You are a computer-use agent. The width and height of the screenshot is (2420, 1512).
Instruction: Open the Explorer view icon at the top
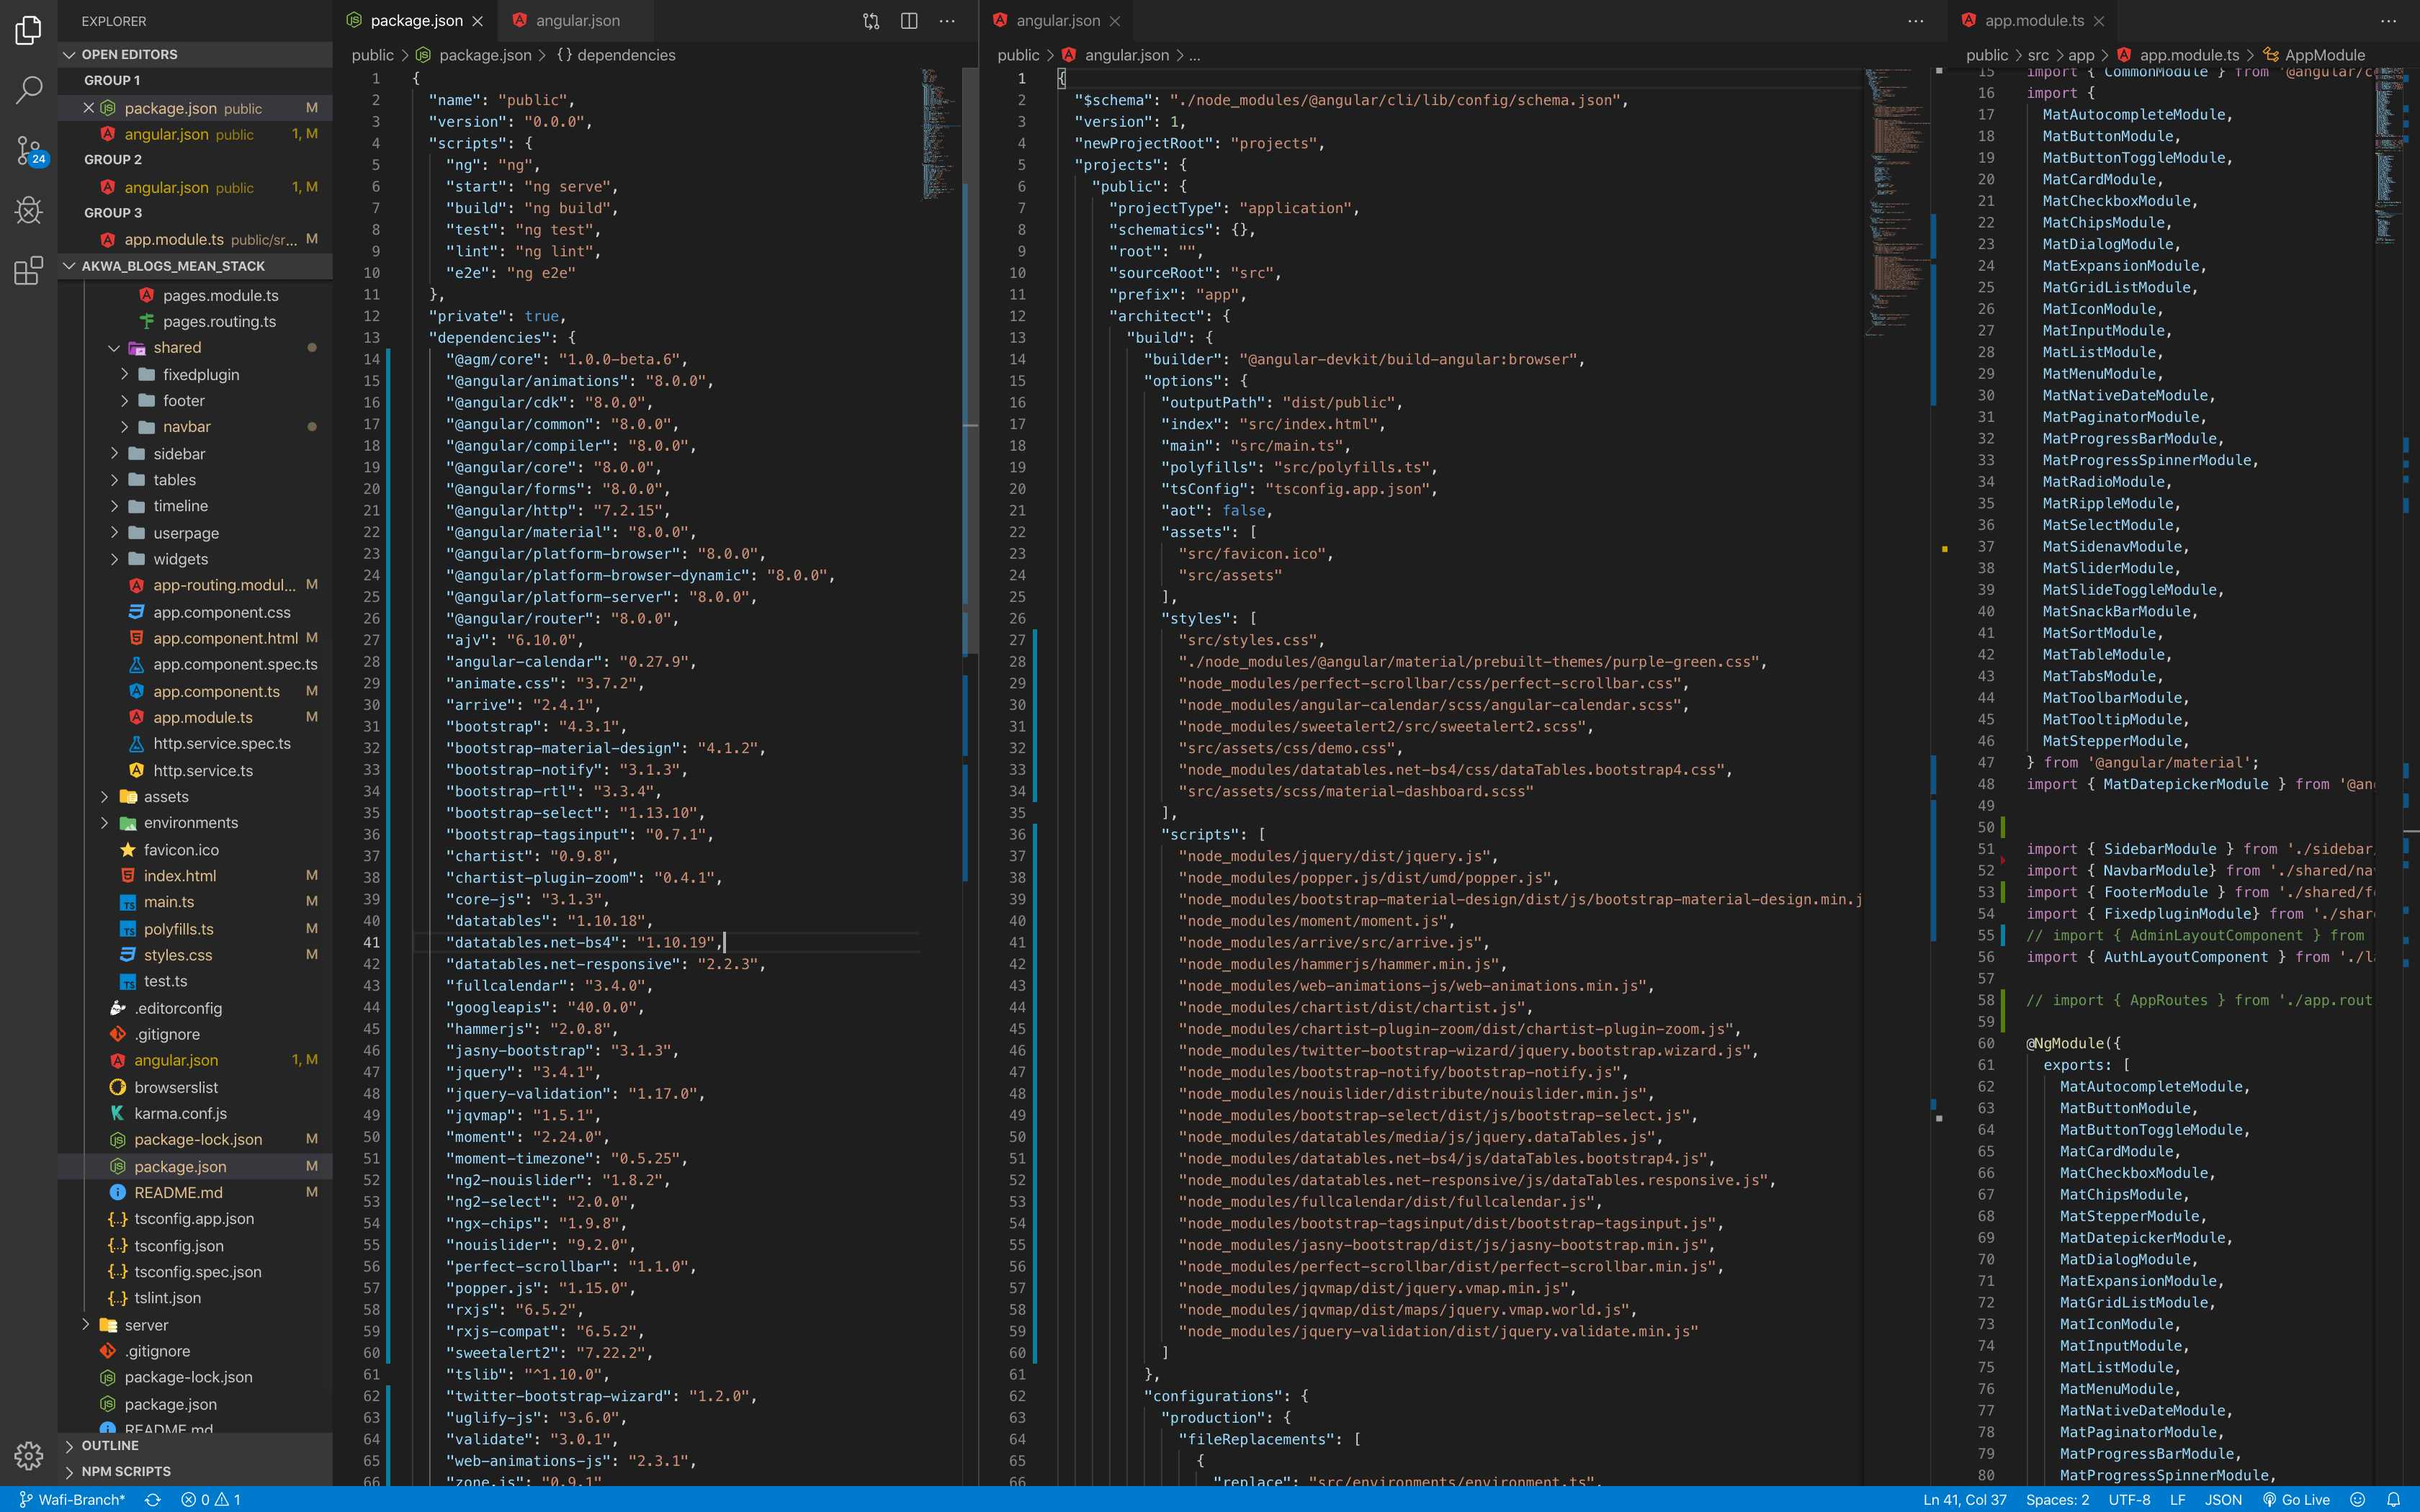click(27, 30)
